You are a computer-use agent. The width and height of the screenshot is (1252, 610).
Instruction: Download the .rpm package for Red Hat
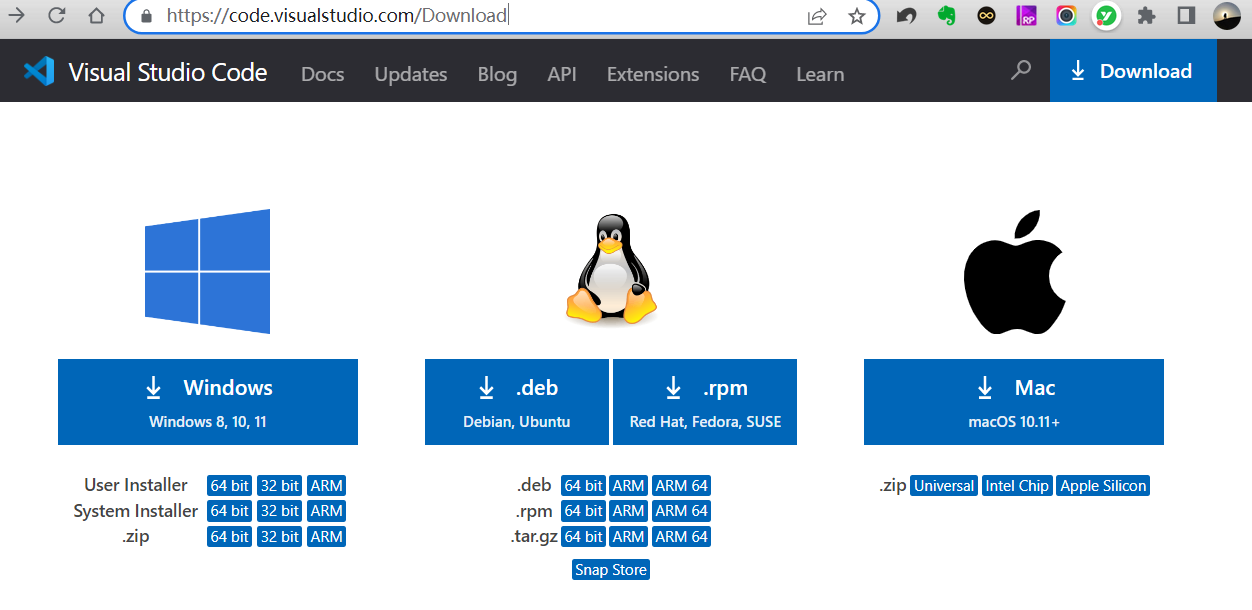coord(705,402)
